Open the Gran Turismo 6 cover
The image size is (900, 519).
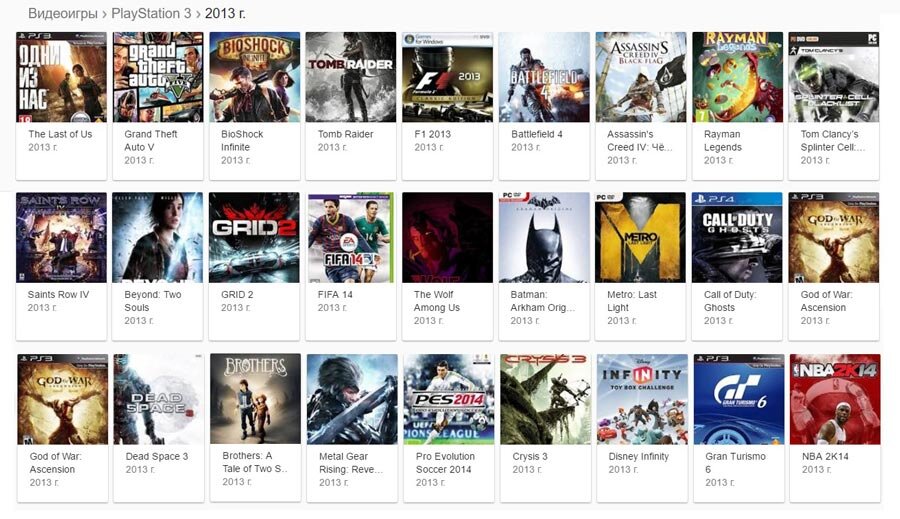739,399
